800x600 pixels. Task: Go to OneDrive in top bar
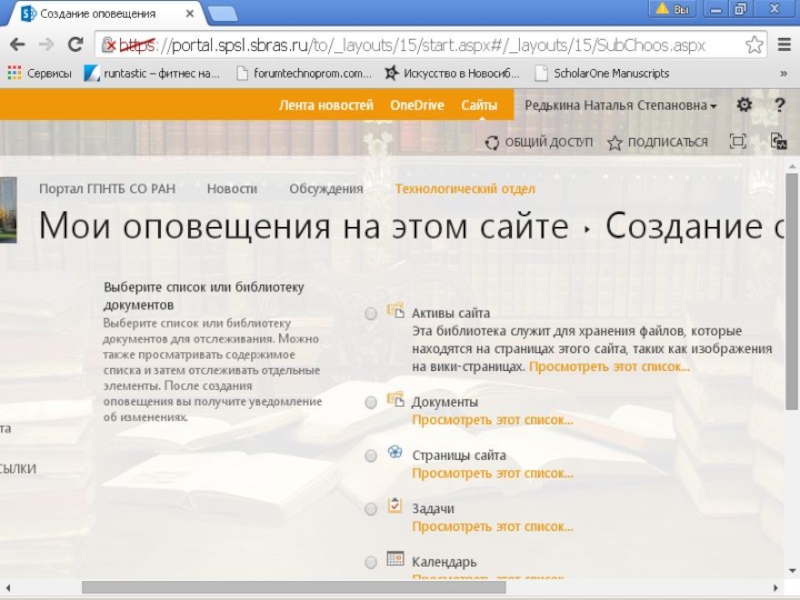coord(417,105)
